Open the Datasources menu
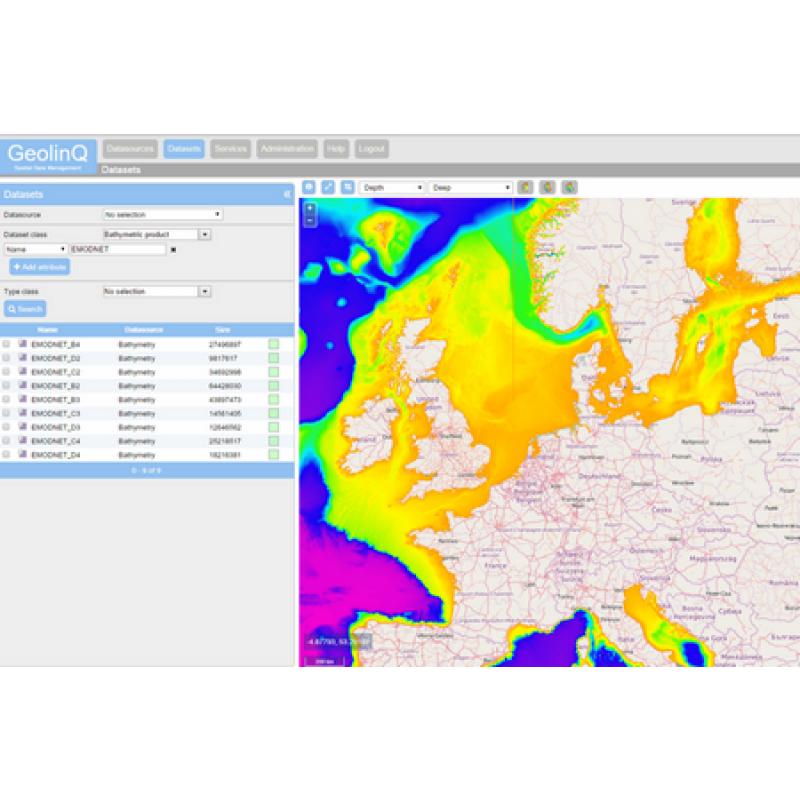Screen dimensions: 800x800 point(130,149)
